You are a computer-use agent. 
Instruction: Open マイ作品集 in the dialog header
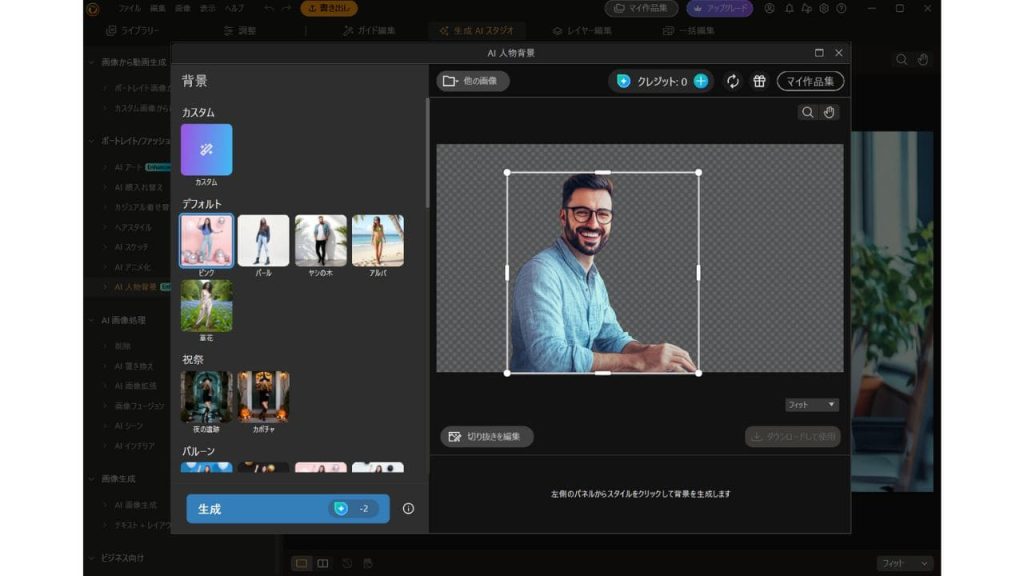tap(810, 81)
